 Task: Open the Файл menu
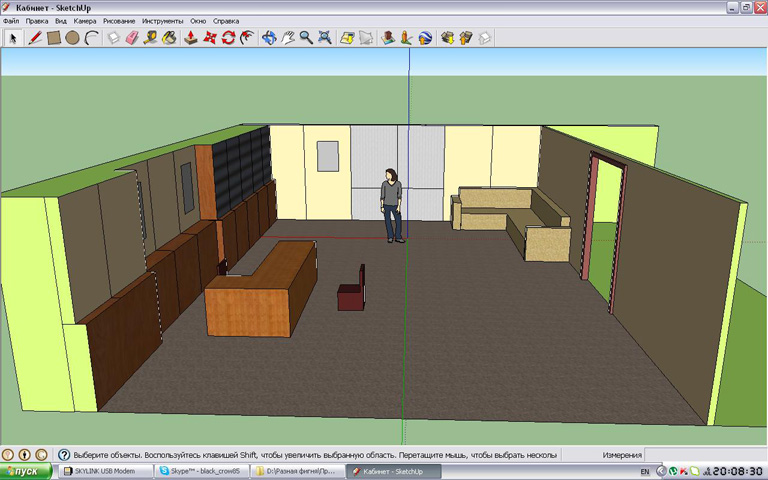tap(11, 21)
